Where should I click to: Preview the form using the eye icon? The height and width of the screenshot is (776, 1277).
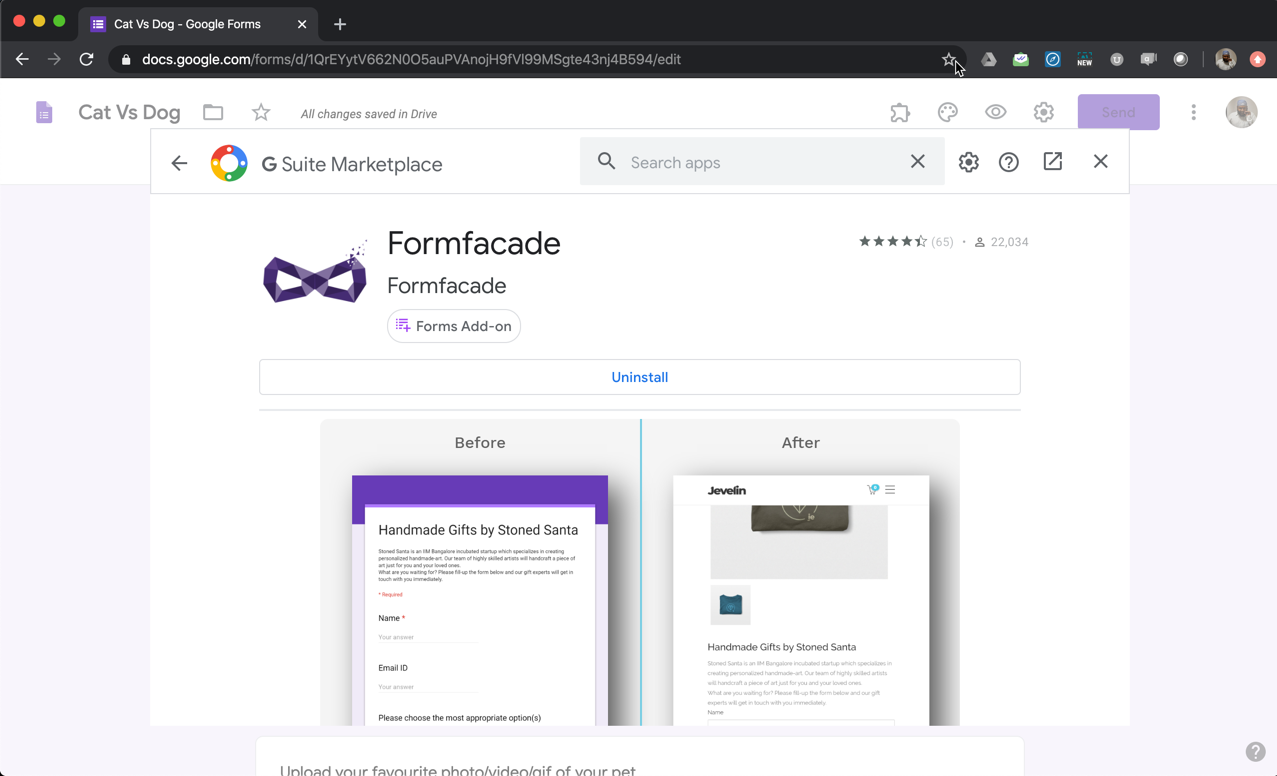(x=995, y=112)
